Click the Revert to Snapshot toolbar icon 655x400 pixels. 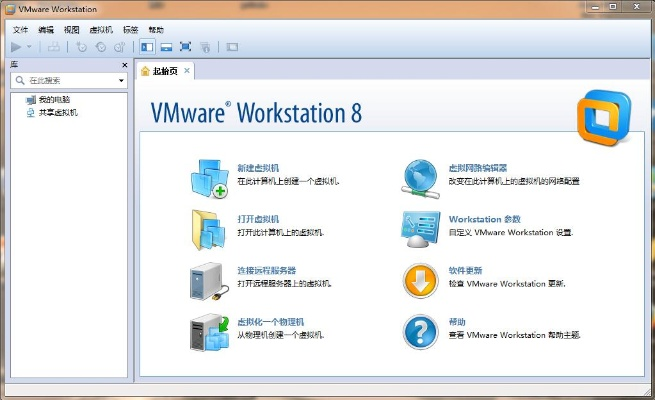coord(101,47)
